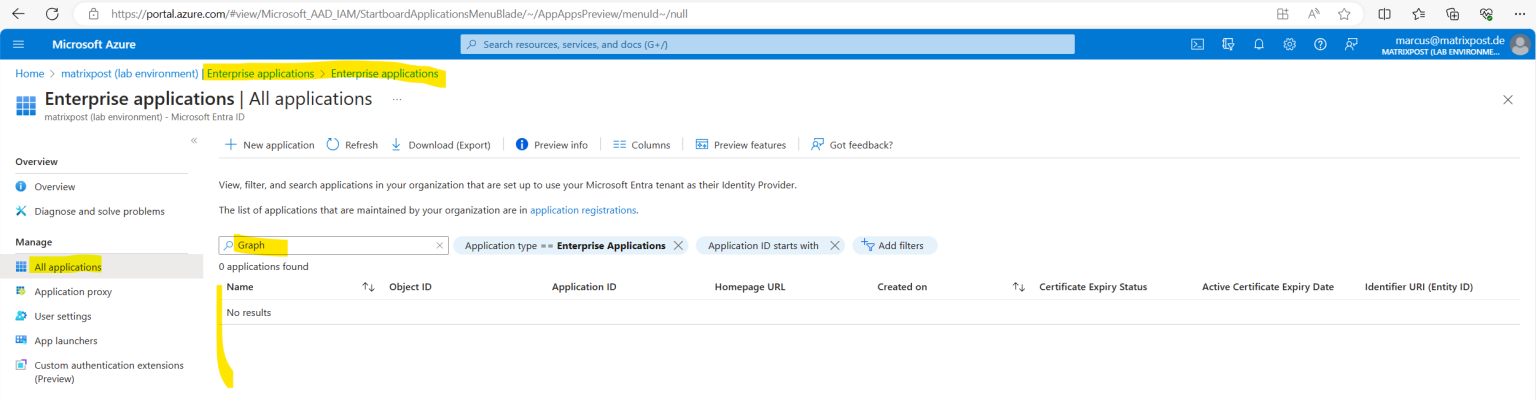Click the site info lock icon

93,14
